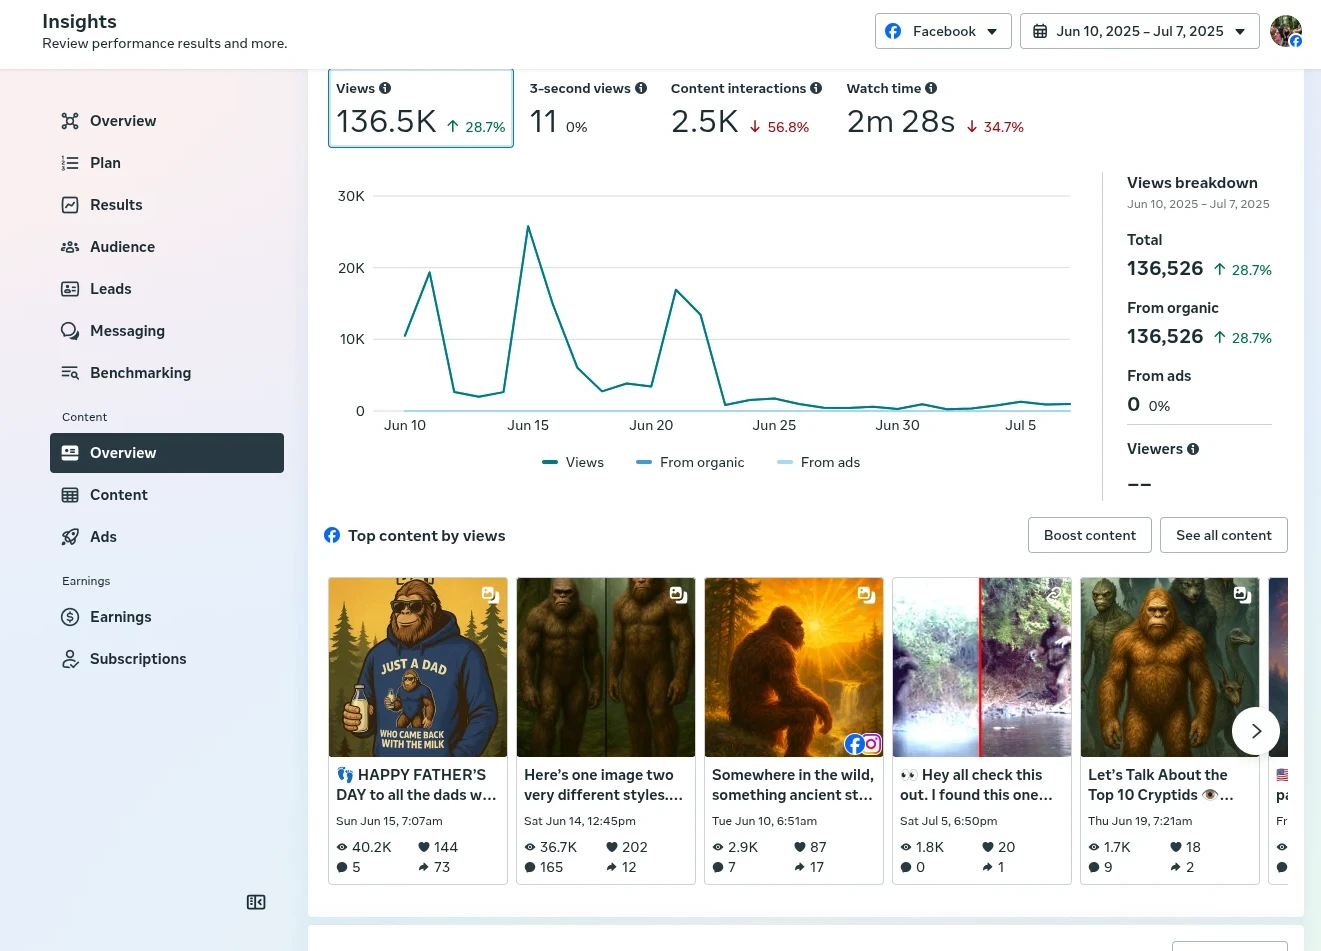Select the Watch time metric
This screenshot has height=951, width=1321.
[935, 109]
